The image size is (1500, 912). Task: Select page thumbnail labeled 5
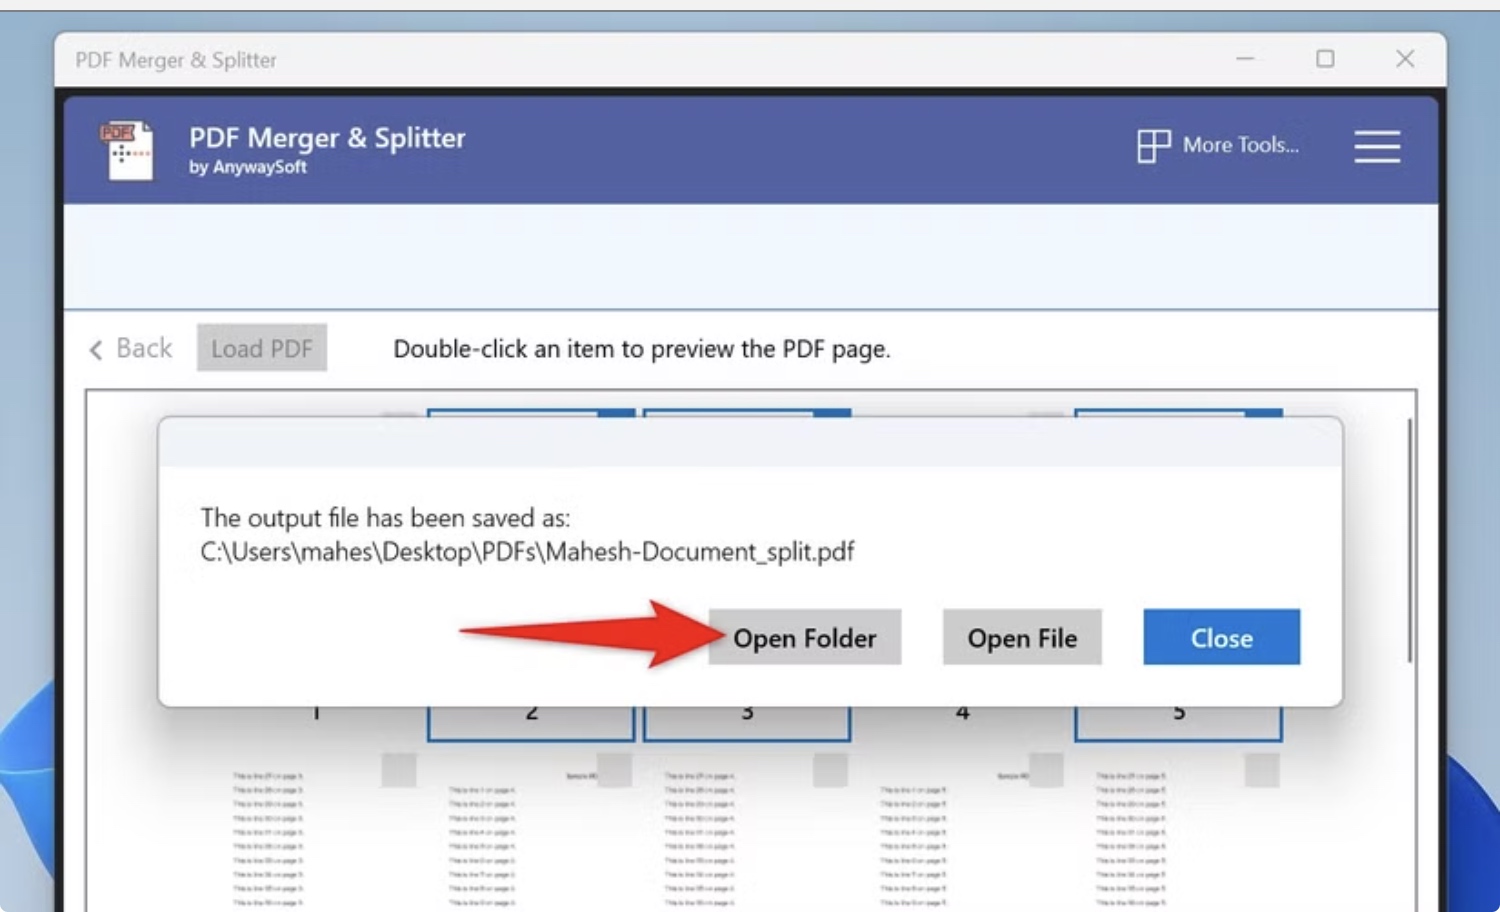(1179, 724)
